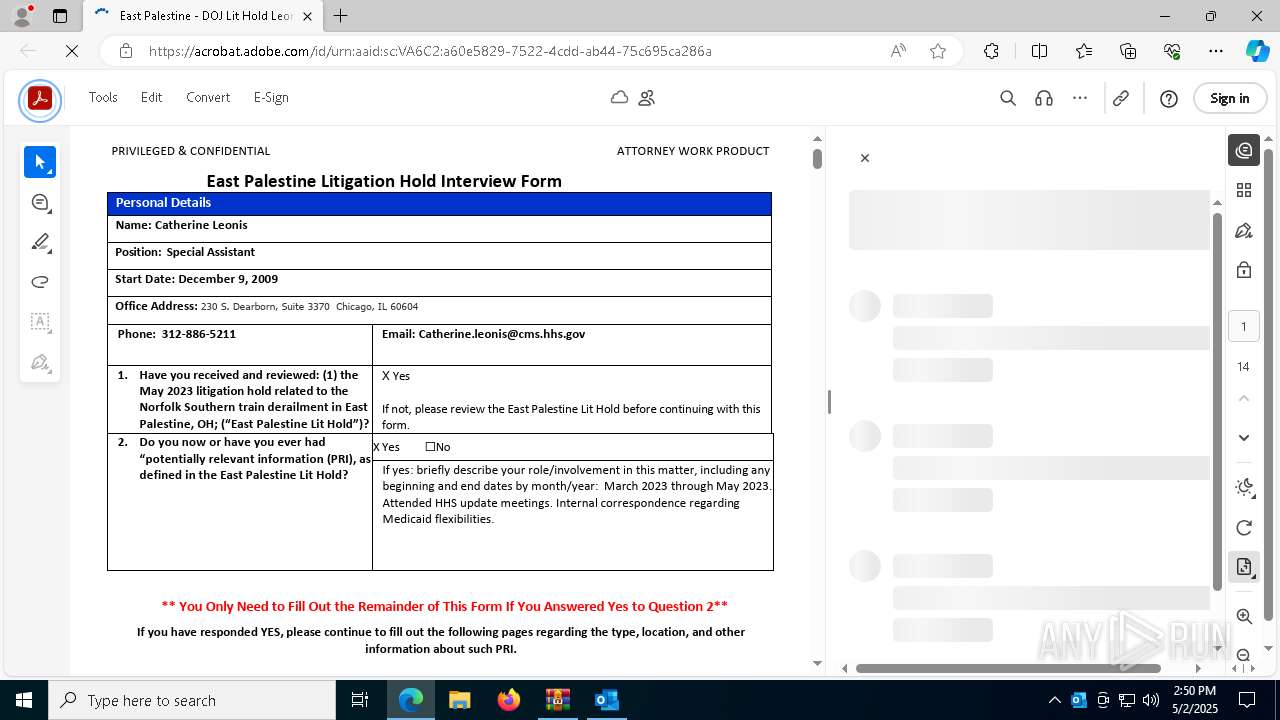Show hidden system tray icons
This screenshot has width=1280, height=720.
click(x=1054, y=700)
